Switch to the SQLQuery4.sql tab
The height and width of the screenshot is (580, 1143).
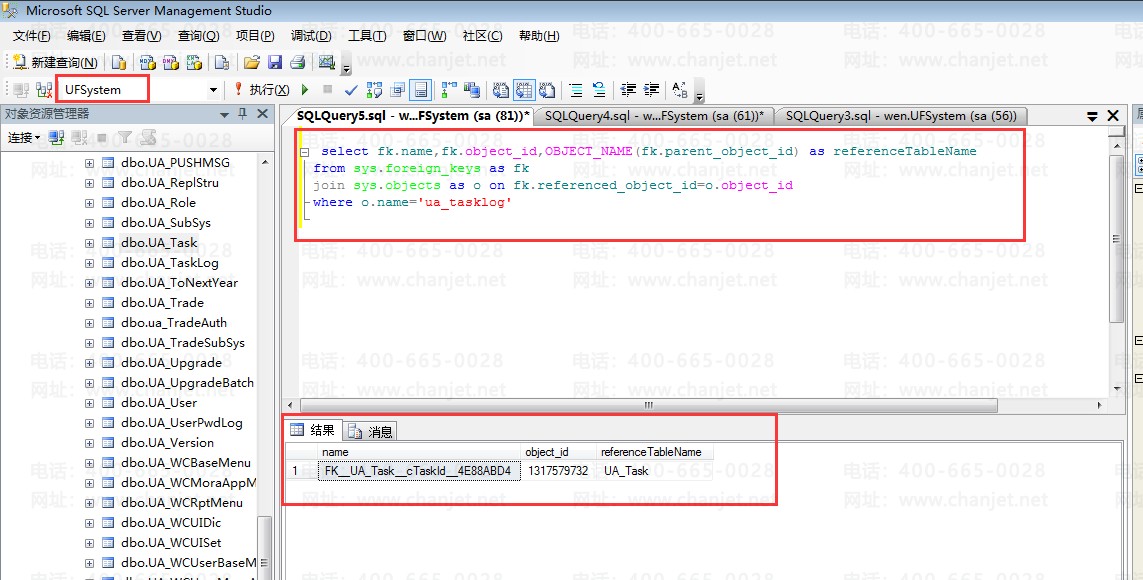(653, 116)
